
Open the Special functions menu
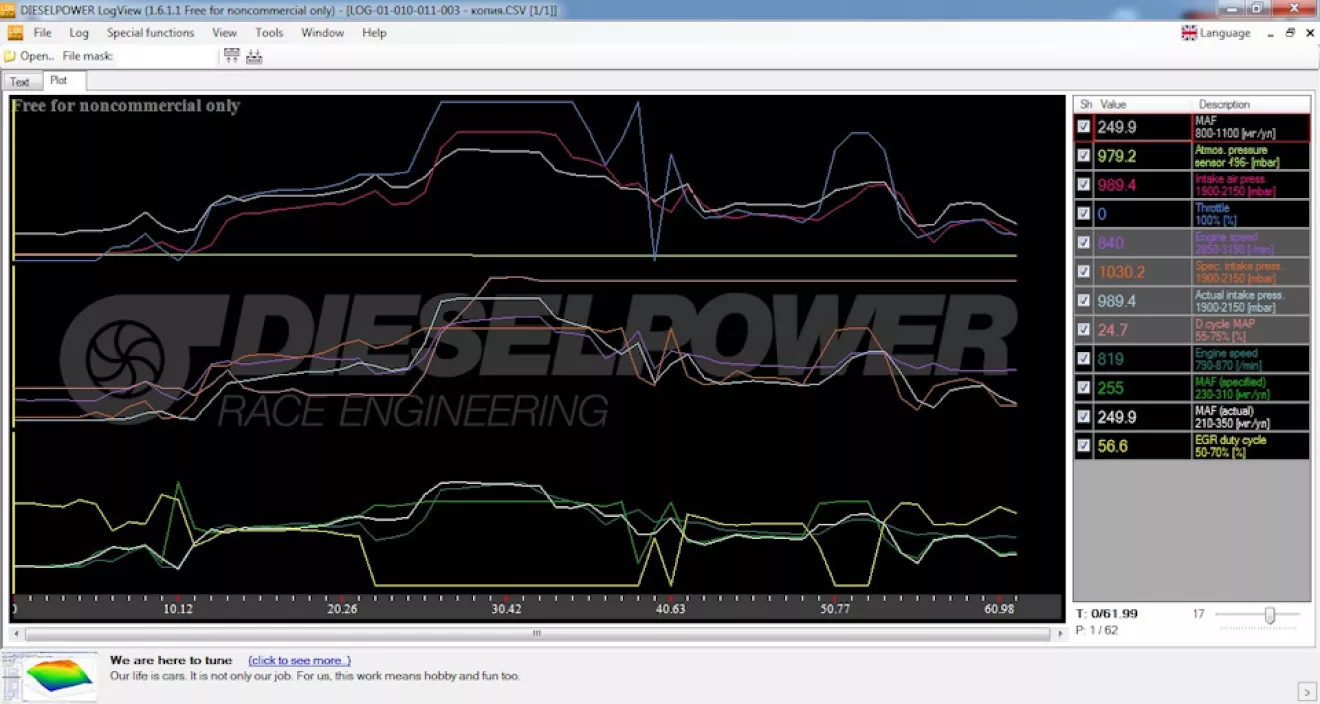point(151,33)
